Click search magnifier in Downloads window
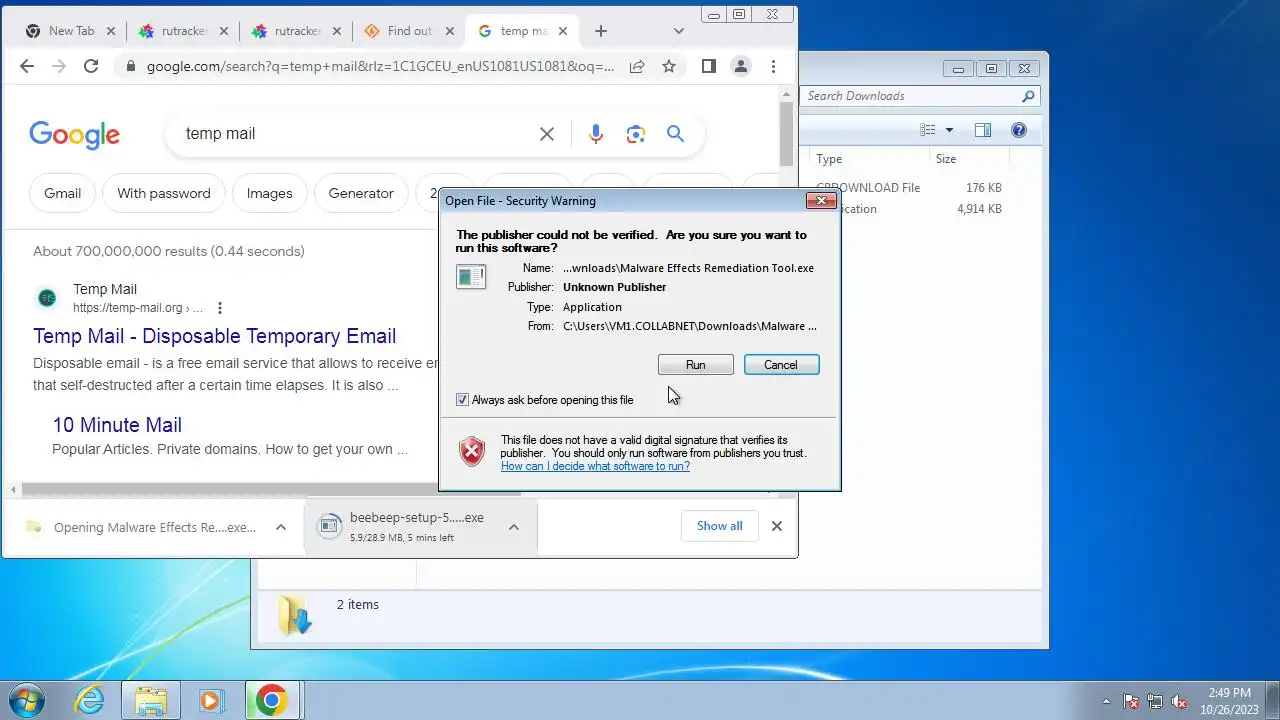 (1027, 96)
